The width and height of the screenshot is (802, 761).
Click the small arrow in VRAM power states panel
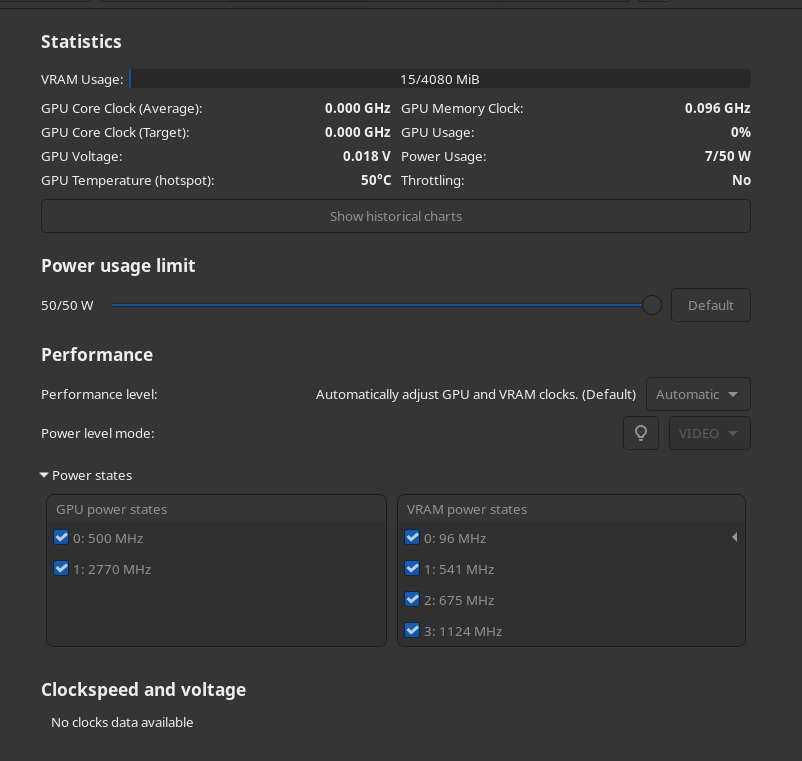point(735,537)
